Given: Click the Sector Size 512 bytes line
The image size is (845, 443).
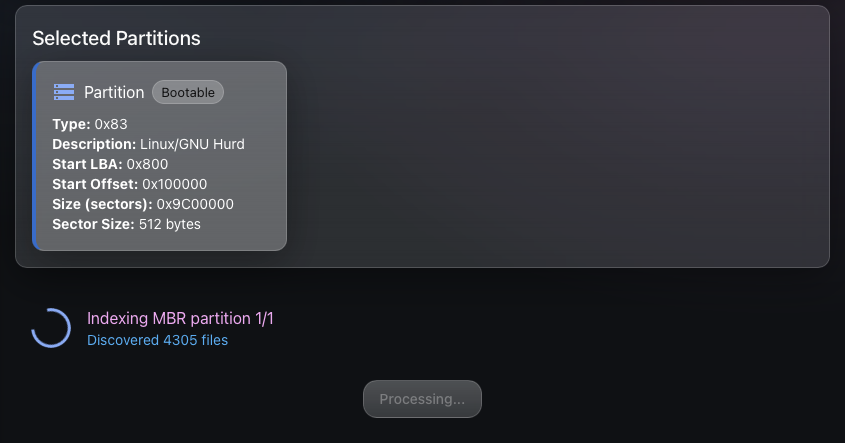Looking at the screenshot, I should pyautogui.click(x=126, y=224).
